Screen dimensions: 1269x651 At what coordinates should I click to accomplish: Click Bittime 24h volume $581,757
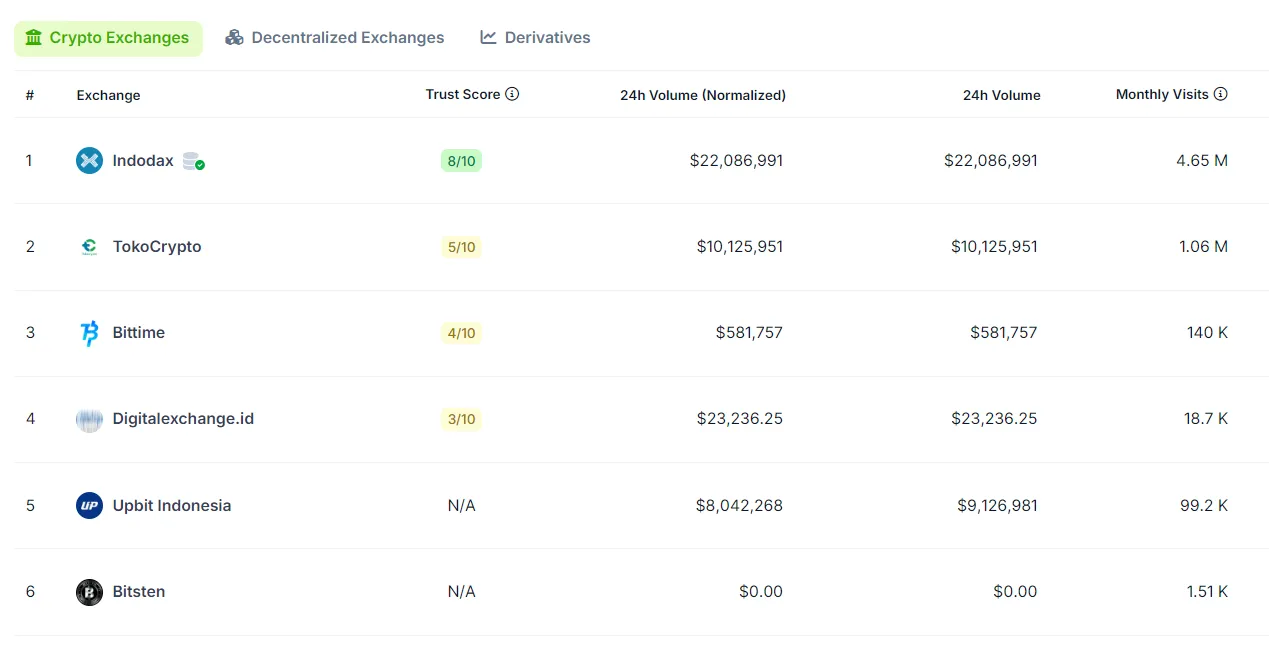[1003, 333]
